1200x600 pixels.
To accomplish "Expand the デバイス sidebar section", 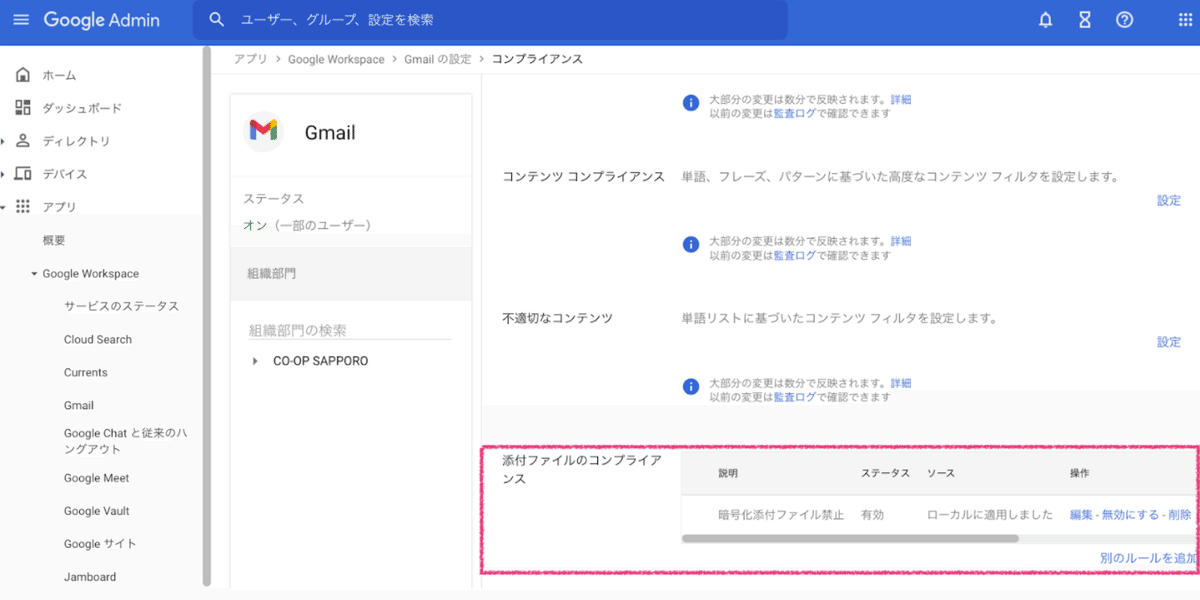I will tap(6, 173).
